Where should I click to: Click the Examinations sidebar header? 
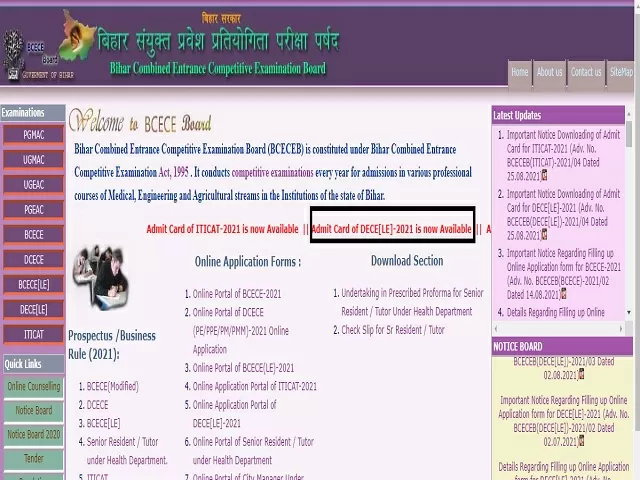coord(33,113)
